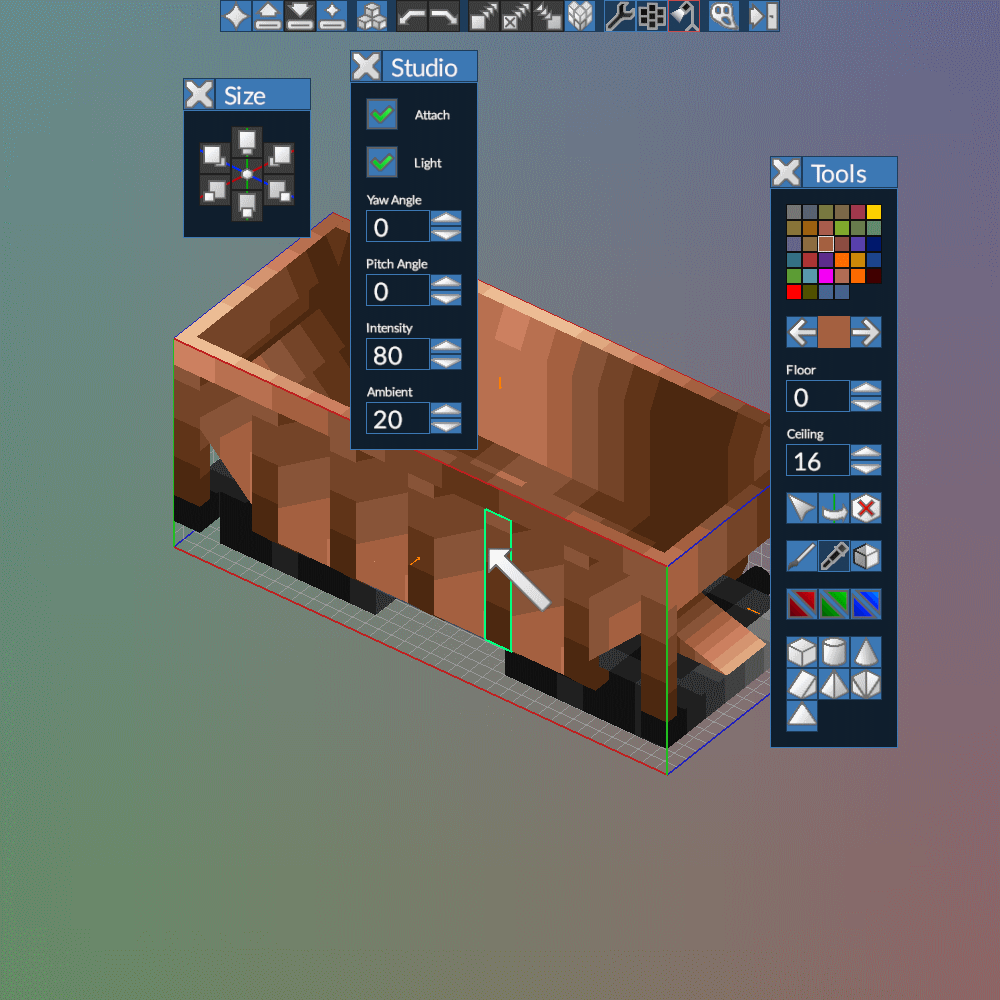Click the block grid icon in toolbar
The image size is (1000, 1000).
(x=652, y=16)
